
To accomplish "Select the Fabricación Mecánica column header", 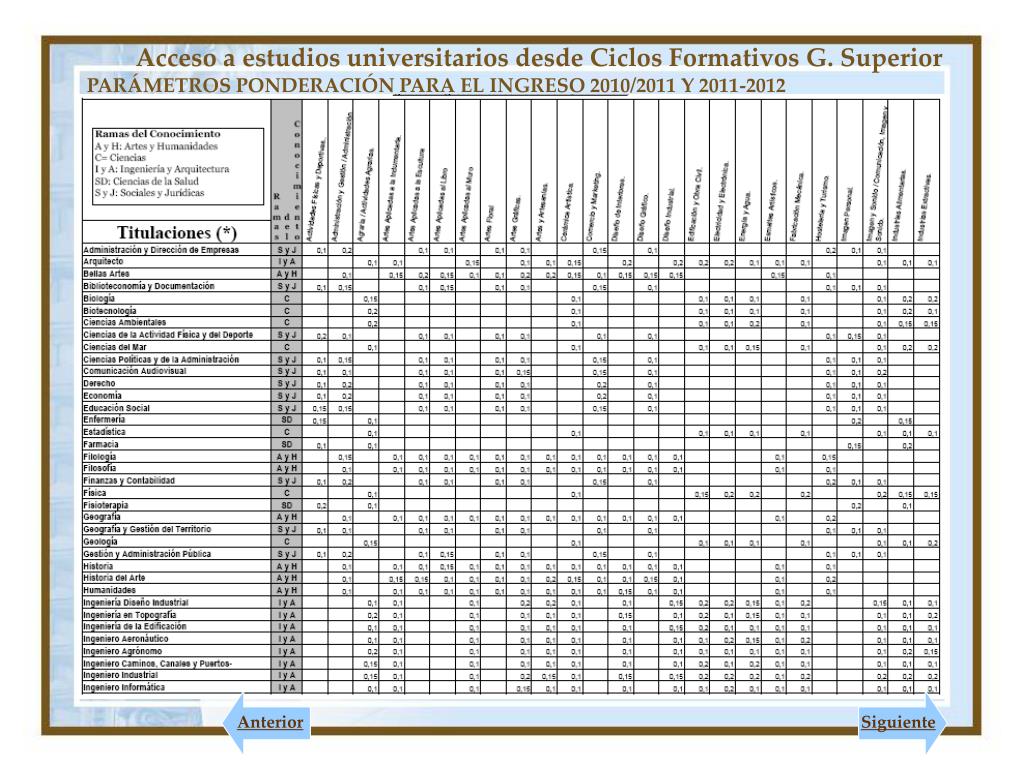I will [x=799, y=206].
